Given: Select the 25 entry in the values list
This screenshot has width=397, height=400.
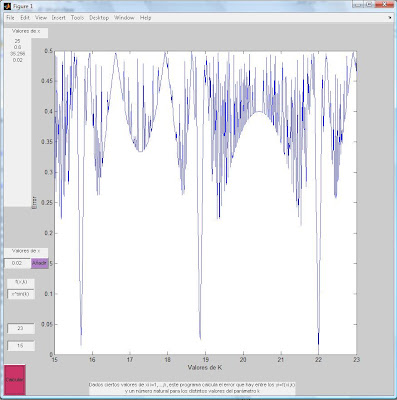Looking at the screenshot, I should tap(17, 41).
